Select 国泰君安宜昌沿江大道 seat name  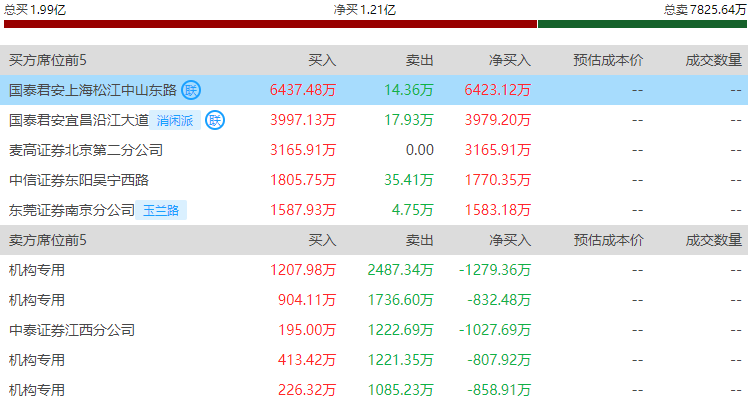click(79, 120)
